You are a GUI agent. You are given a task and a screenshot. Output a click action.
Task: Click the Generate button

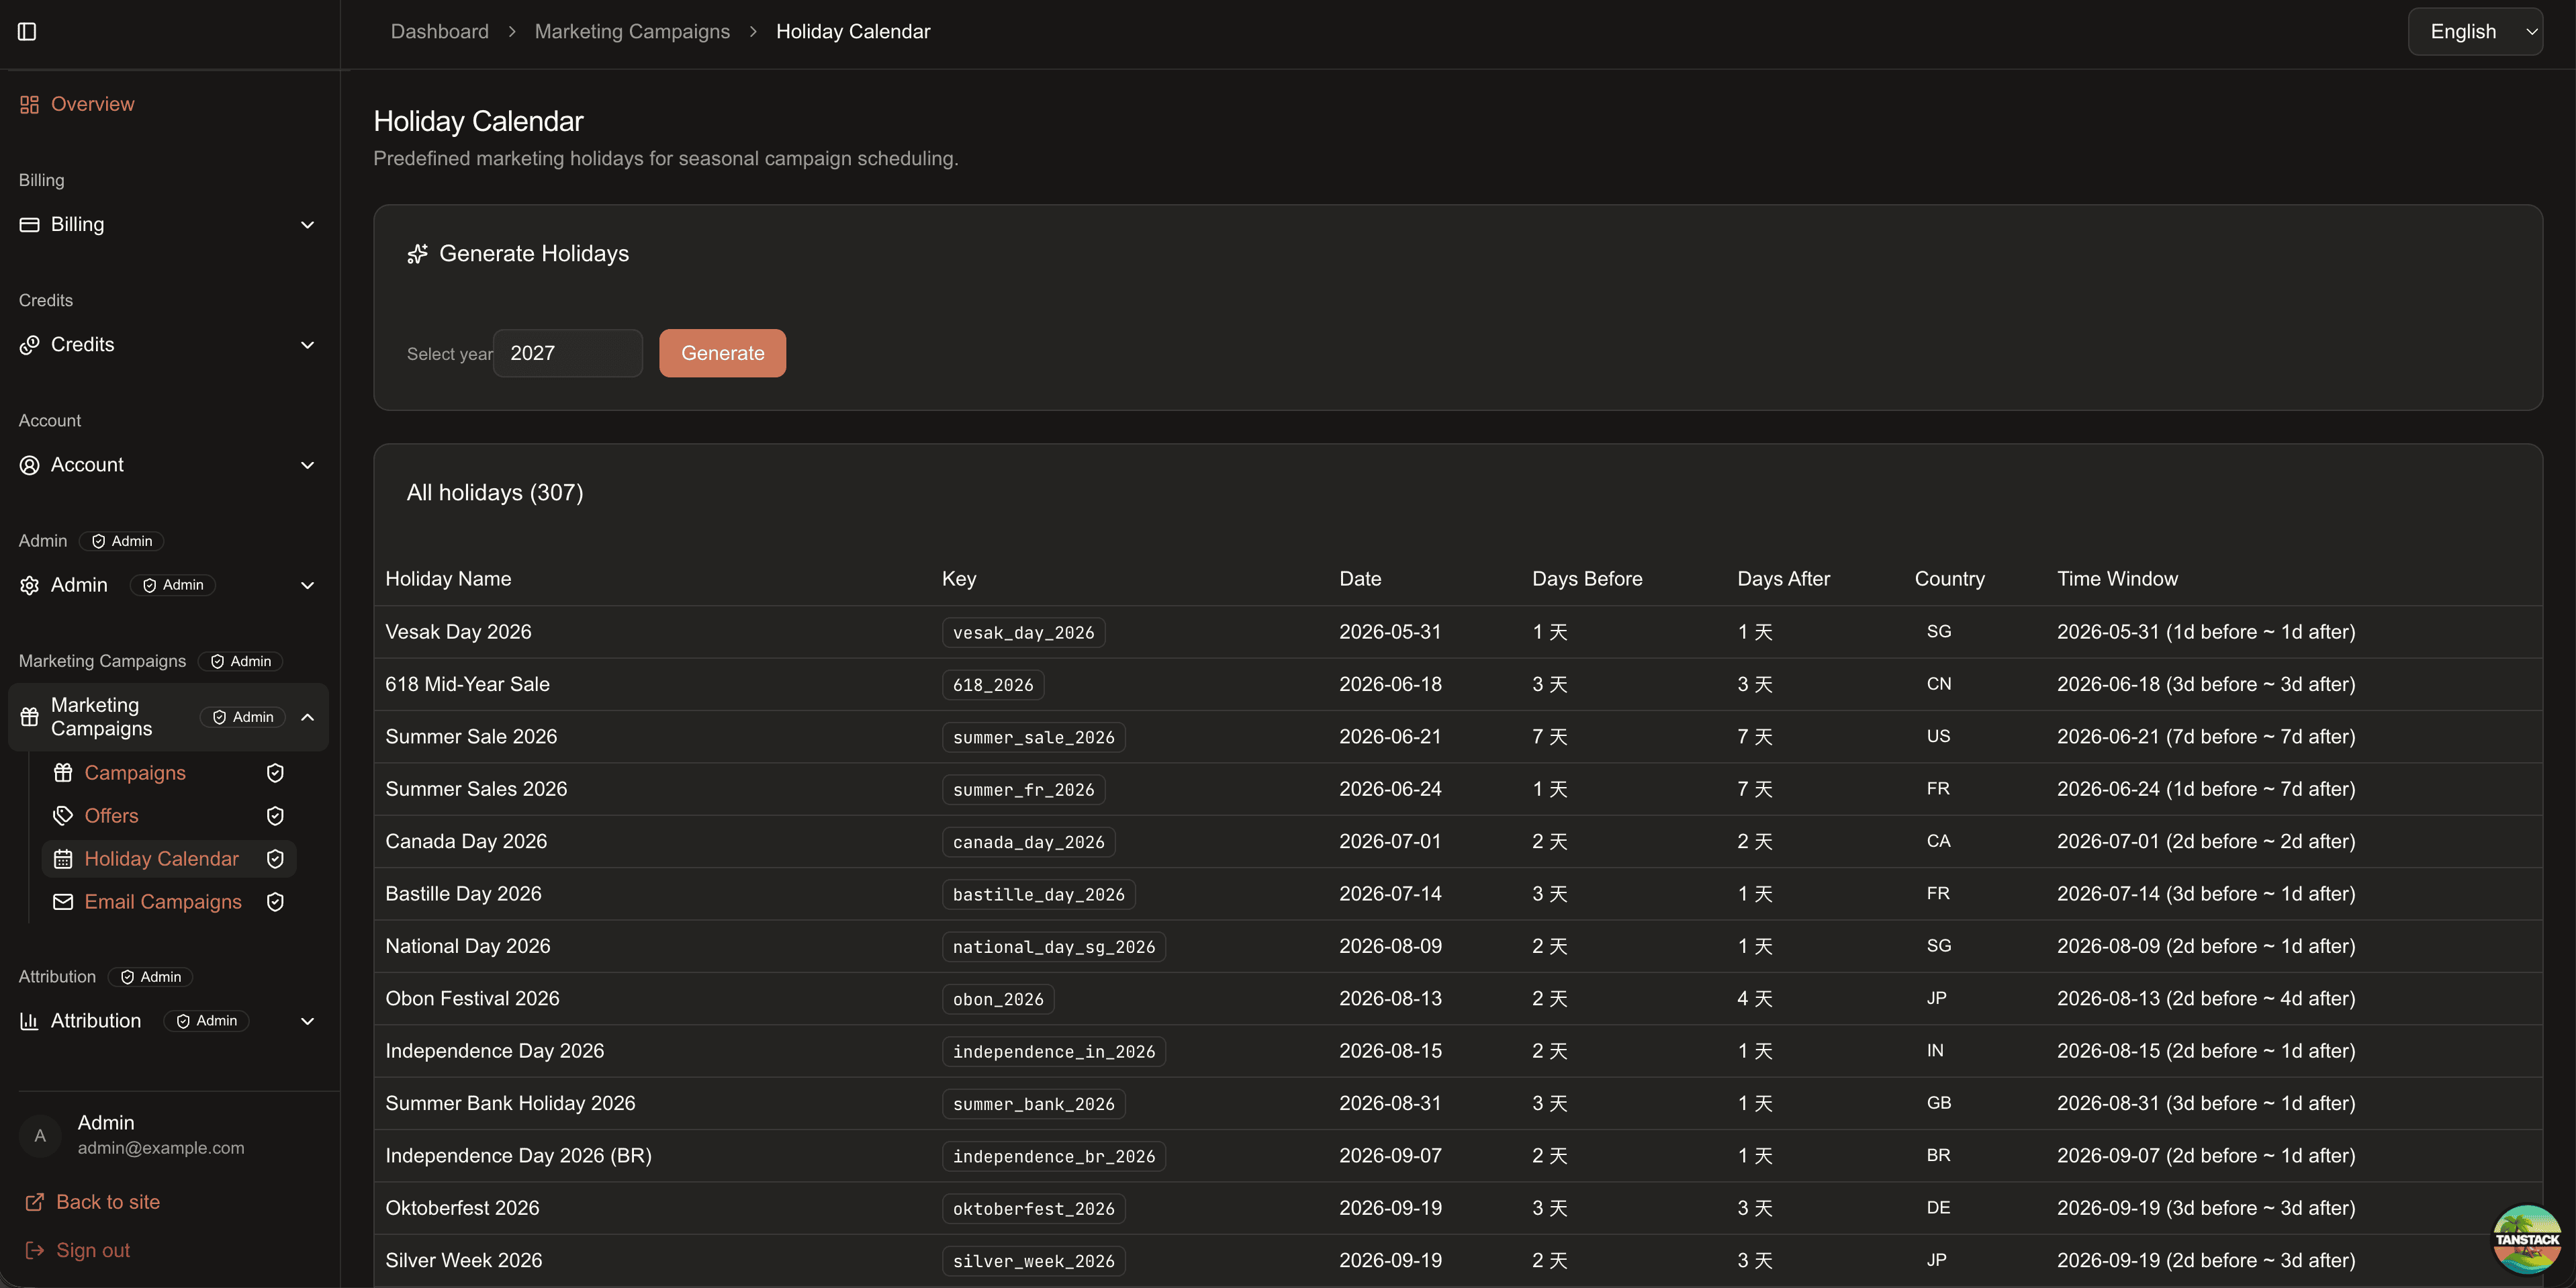[722, 353]
